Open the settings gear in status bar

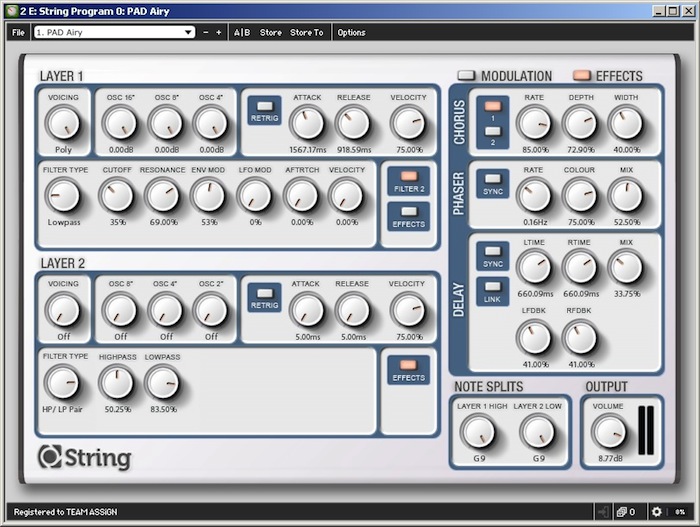pos(656,512)
